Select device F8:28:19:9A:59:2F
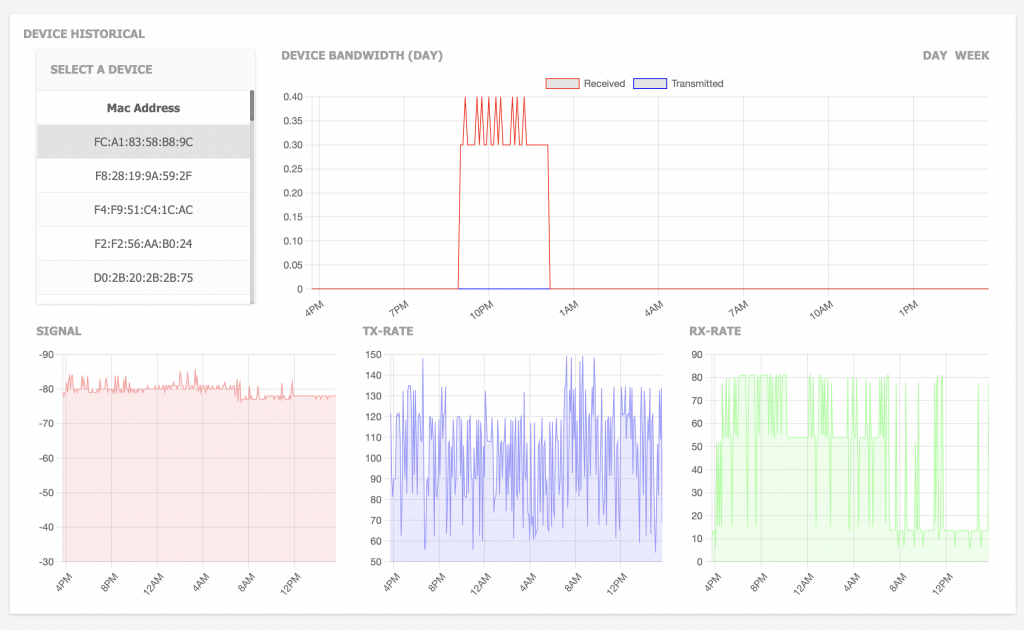Screen dimensions: 1024x630 coord(143,175)
